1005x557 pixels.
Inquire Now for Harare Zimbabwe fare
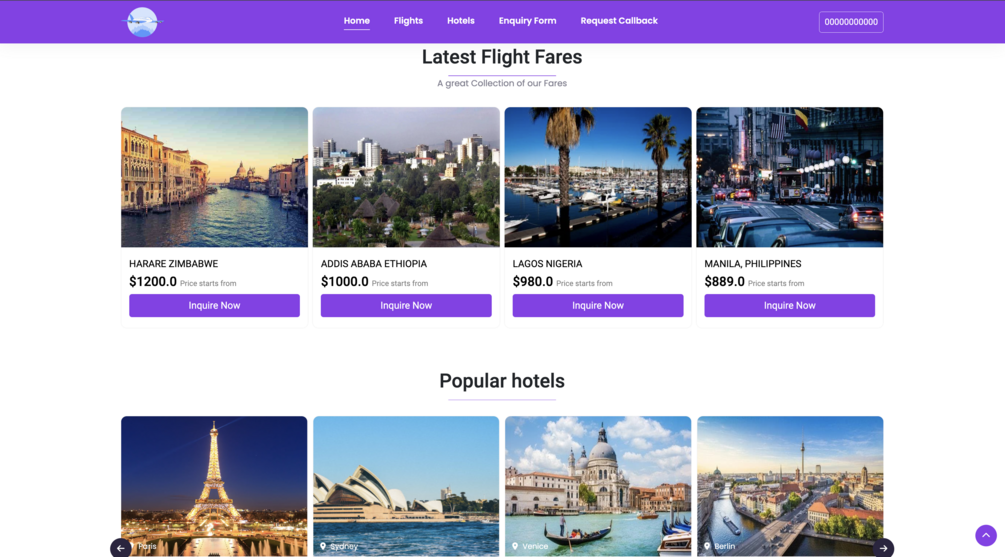click(x=214, y=305)
